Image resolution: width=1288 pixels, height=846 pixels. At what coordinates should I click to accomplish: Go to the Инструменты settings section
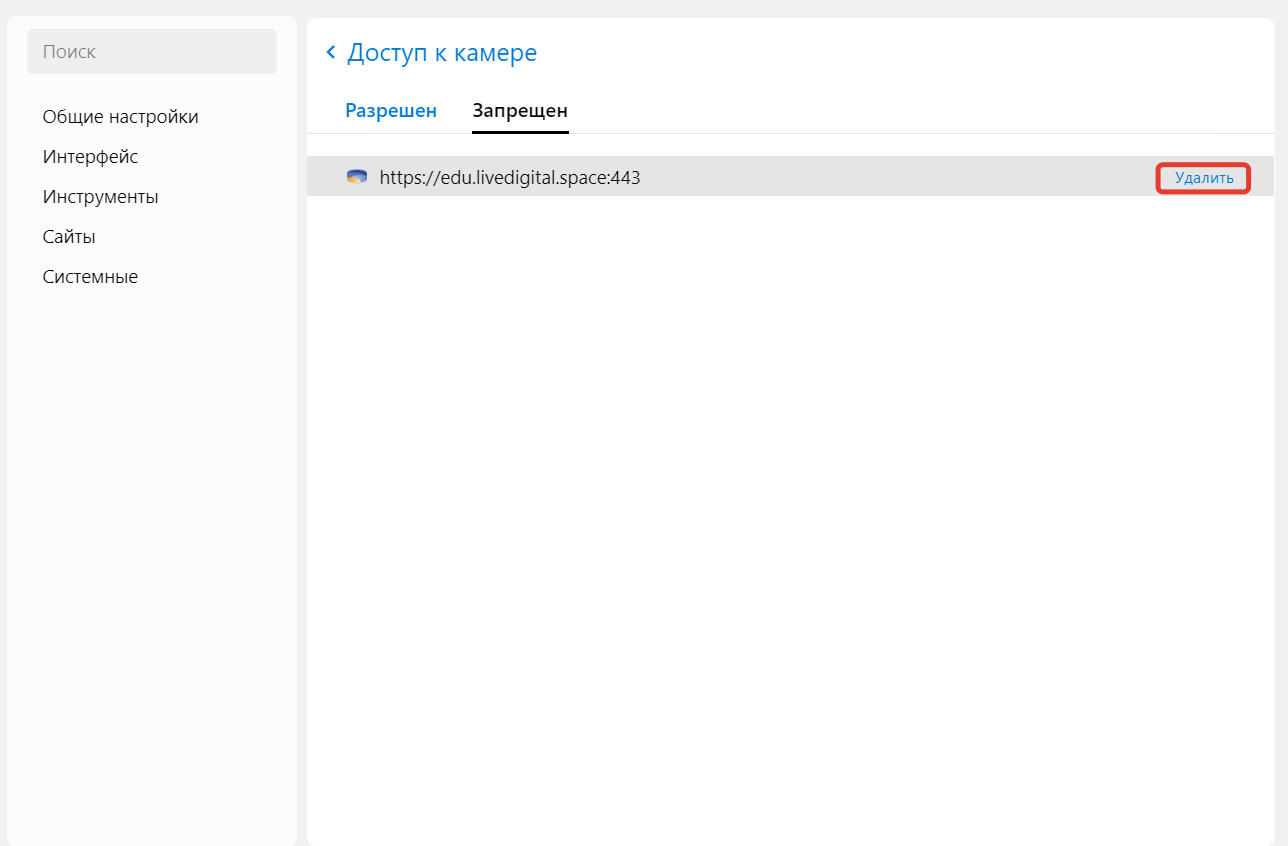(x=100, y=197)
